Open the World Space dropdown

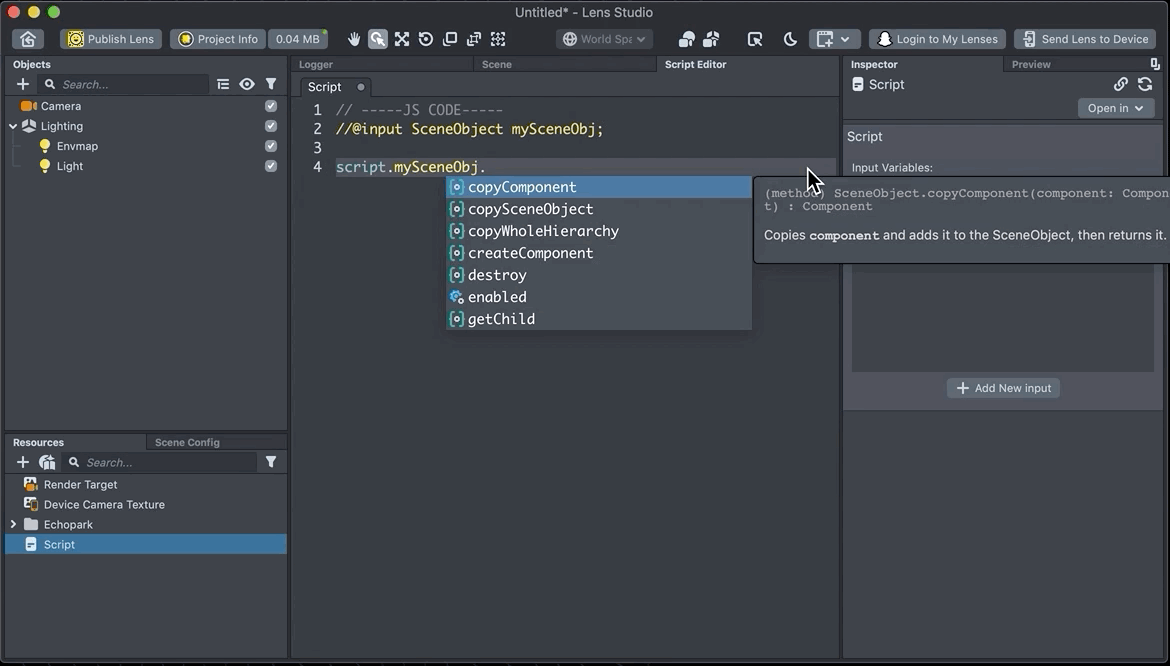(605, 39)
